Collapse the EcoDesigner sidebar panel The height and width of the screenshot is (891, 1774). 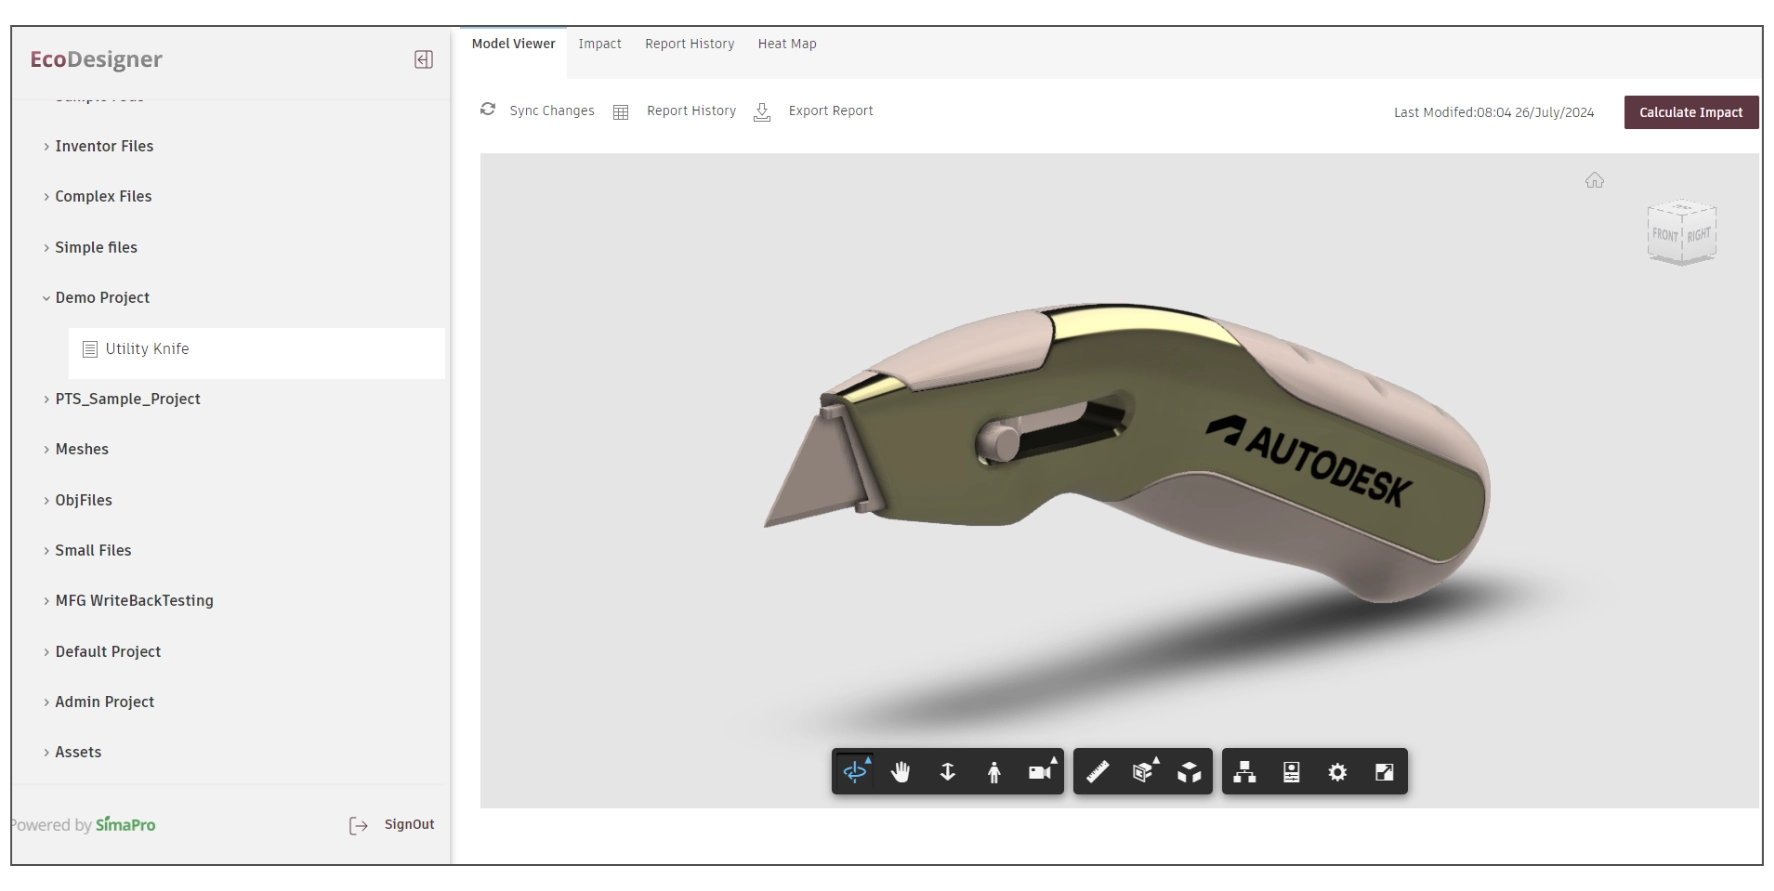[423, 60]
